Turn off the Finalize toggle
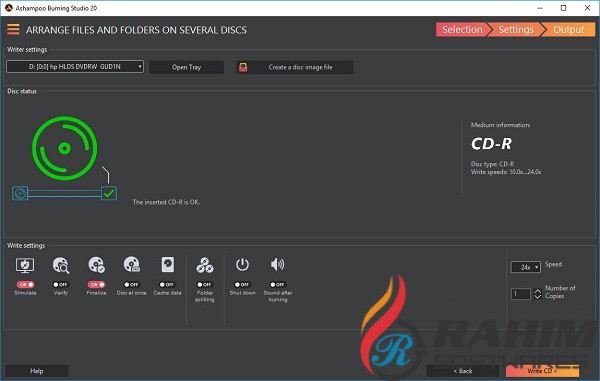This screenshot has height=381, width=600. click(96, 285)
